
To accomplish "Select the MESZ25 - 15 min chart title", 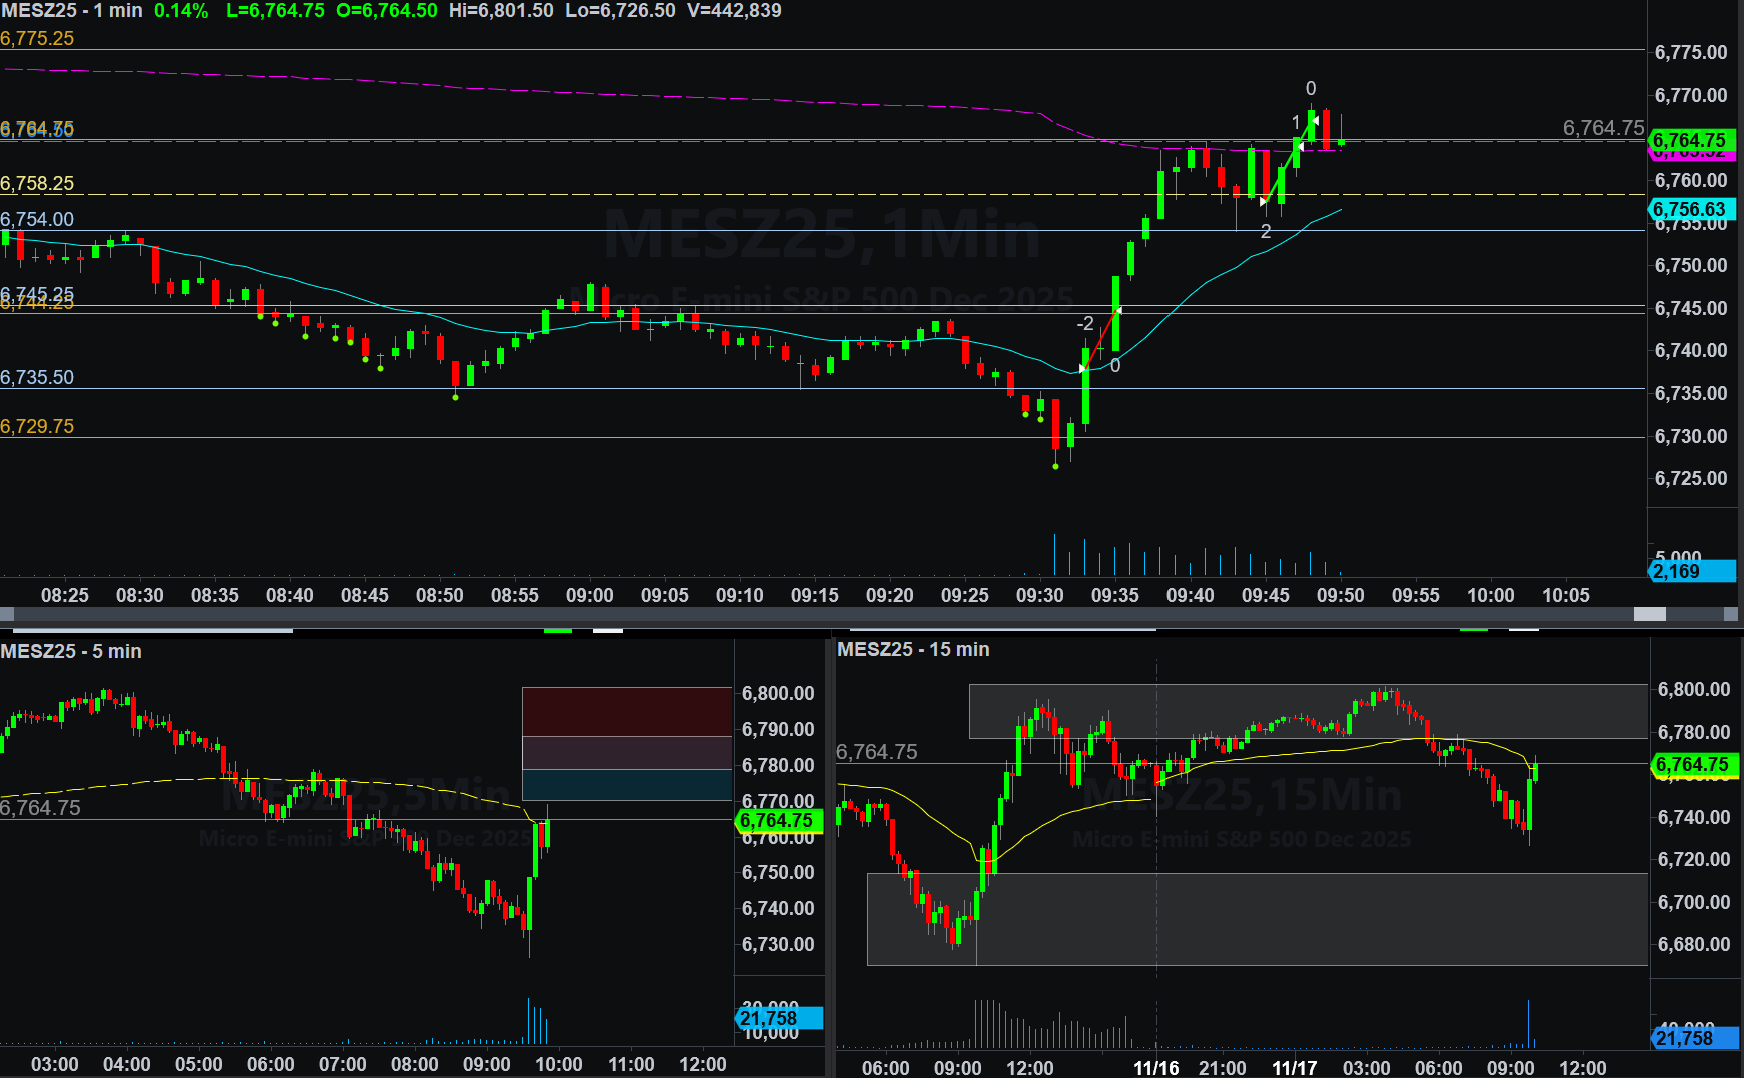I will 913,649.
